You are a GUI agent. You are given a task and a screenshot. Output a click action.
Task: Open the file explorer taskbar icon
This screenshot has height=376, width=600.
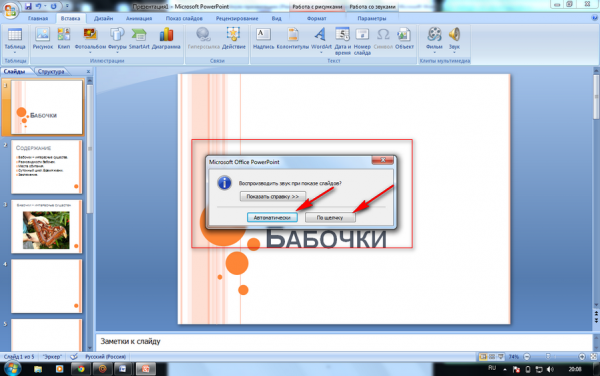tap(38, 369)
